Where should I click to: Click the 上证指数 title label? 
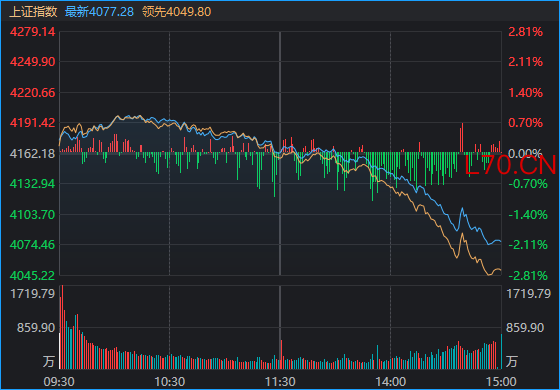(33, 11)
